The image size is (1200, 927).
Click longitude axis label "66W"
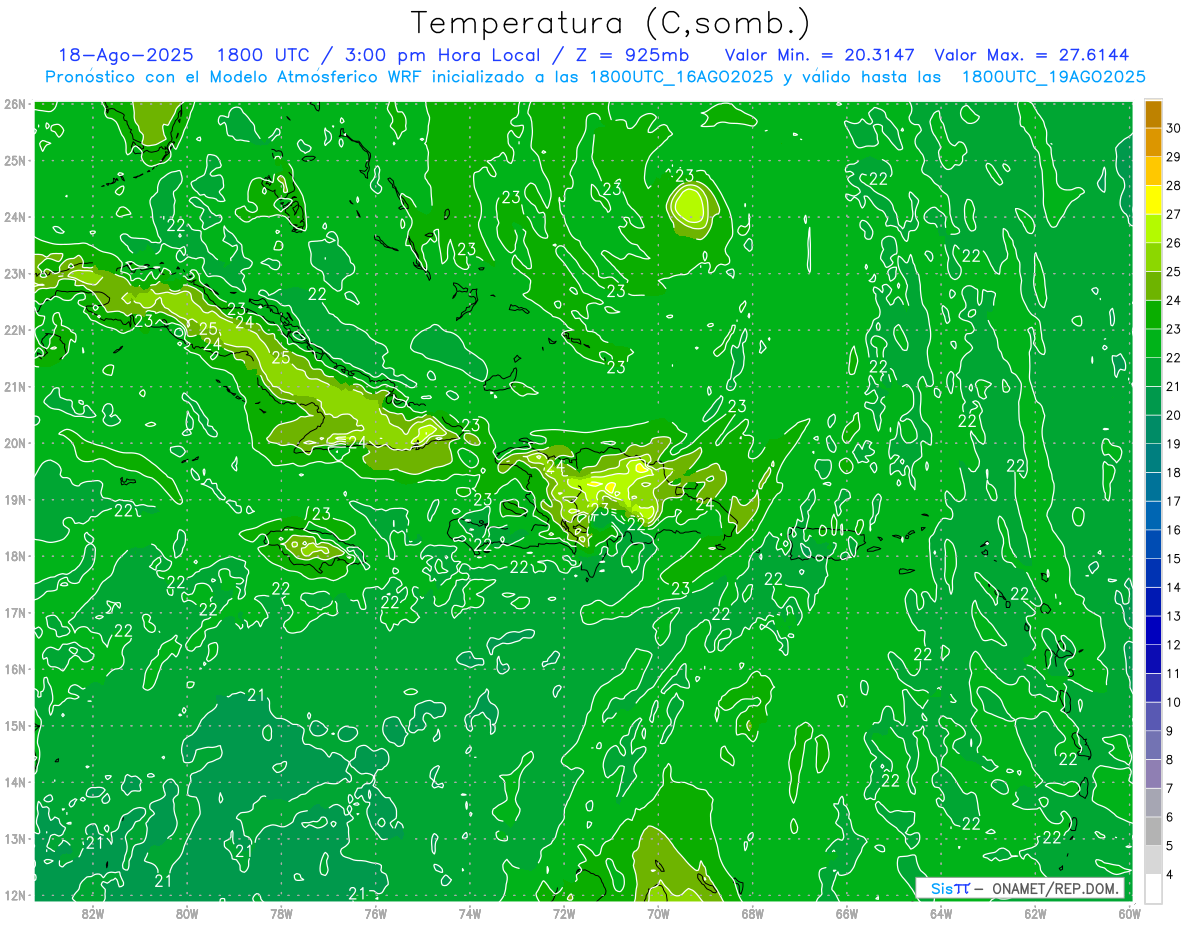click(x=846, y=913)
